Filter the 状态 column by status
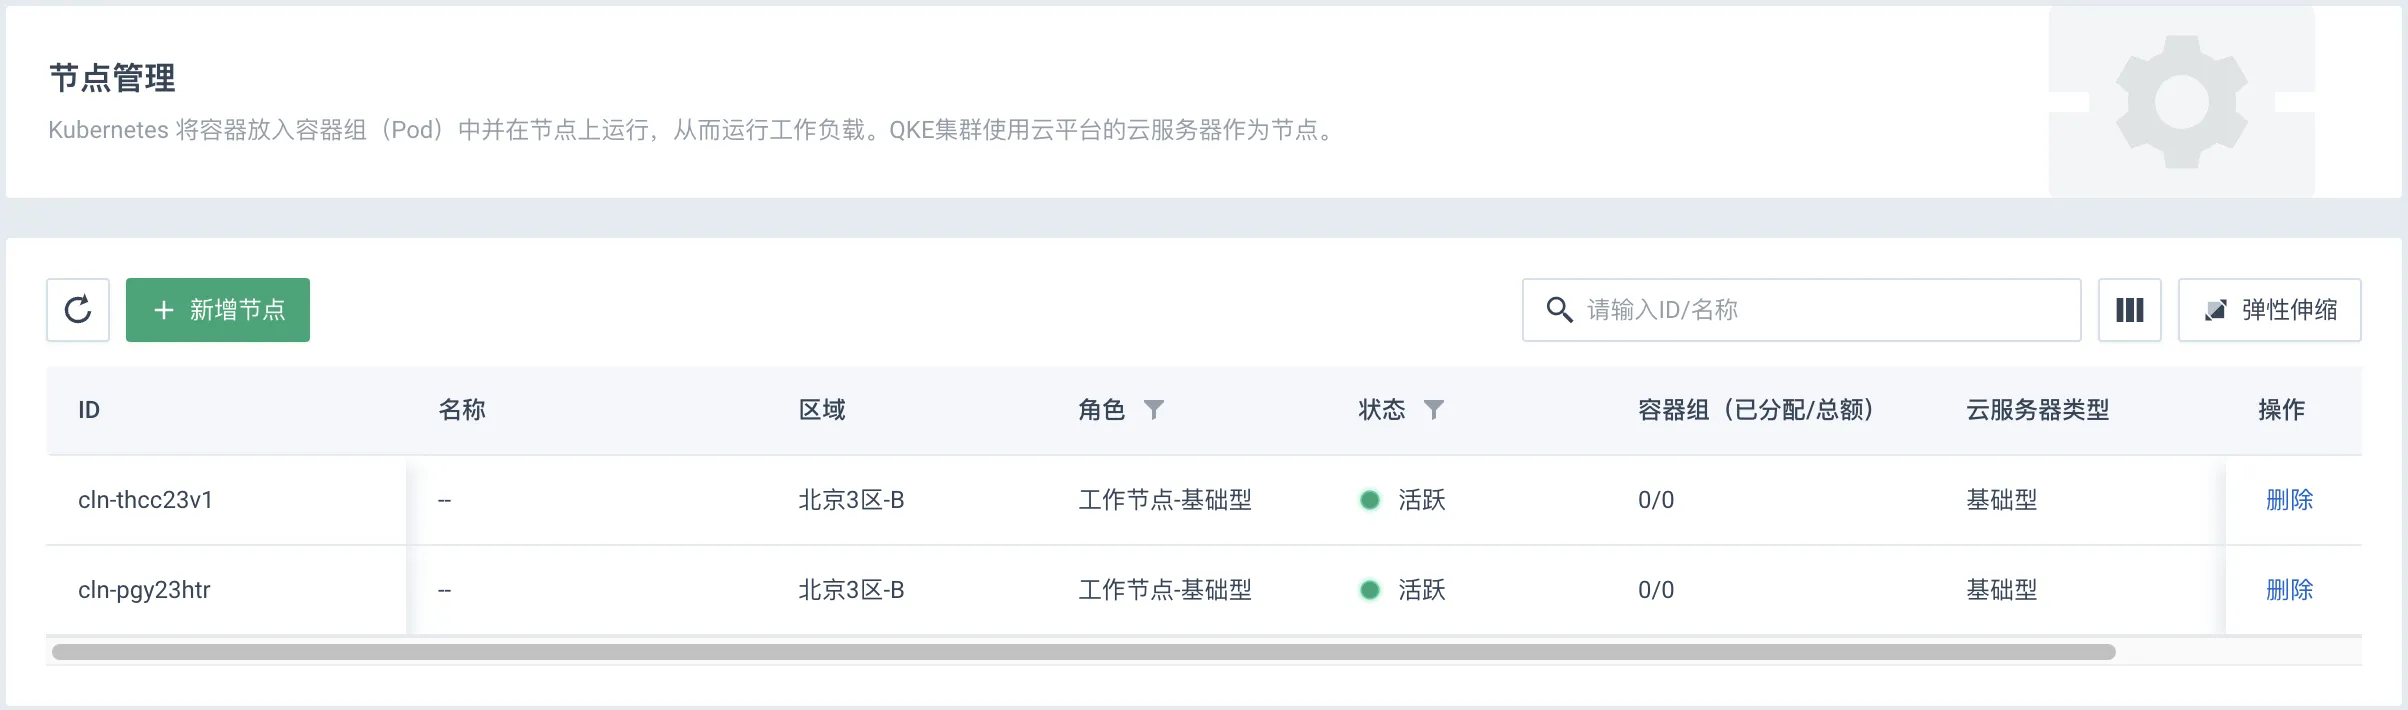This screenshot has height=710, width=2408. click(1434, 410)
